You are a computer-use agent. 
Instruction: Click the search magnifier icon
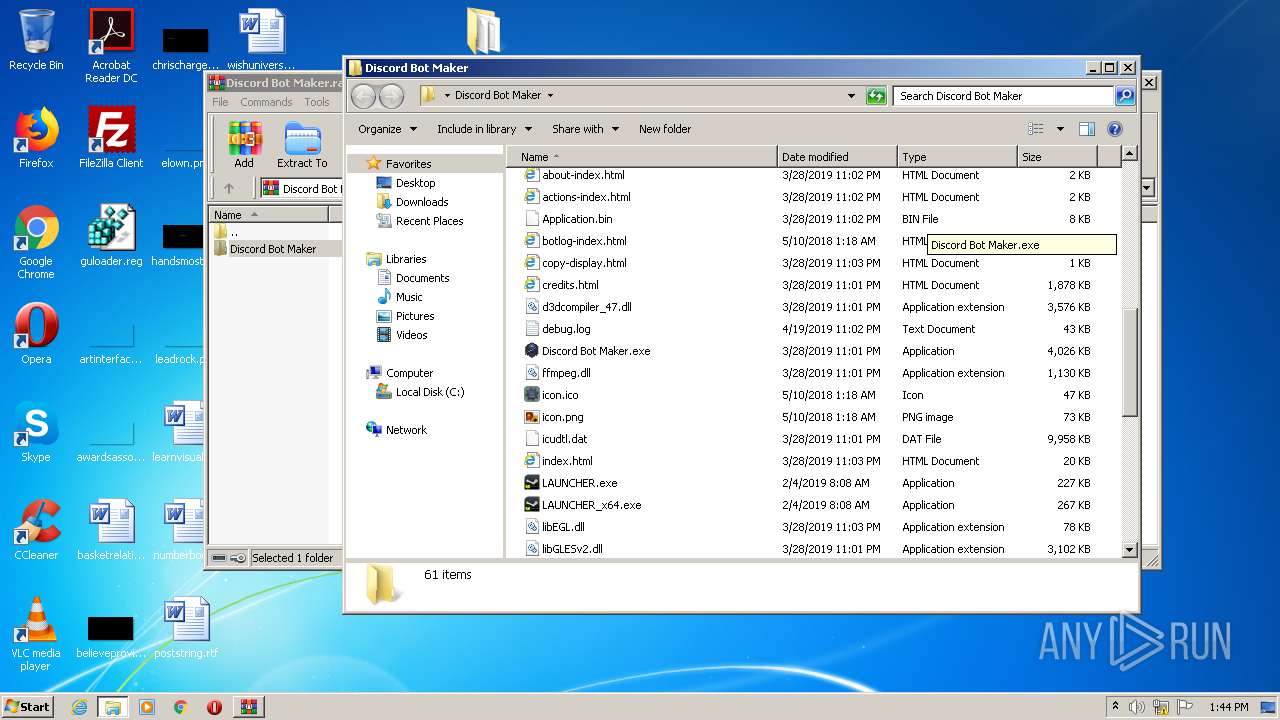coord(1125,96)
